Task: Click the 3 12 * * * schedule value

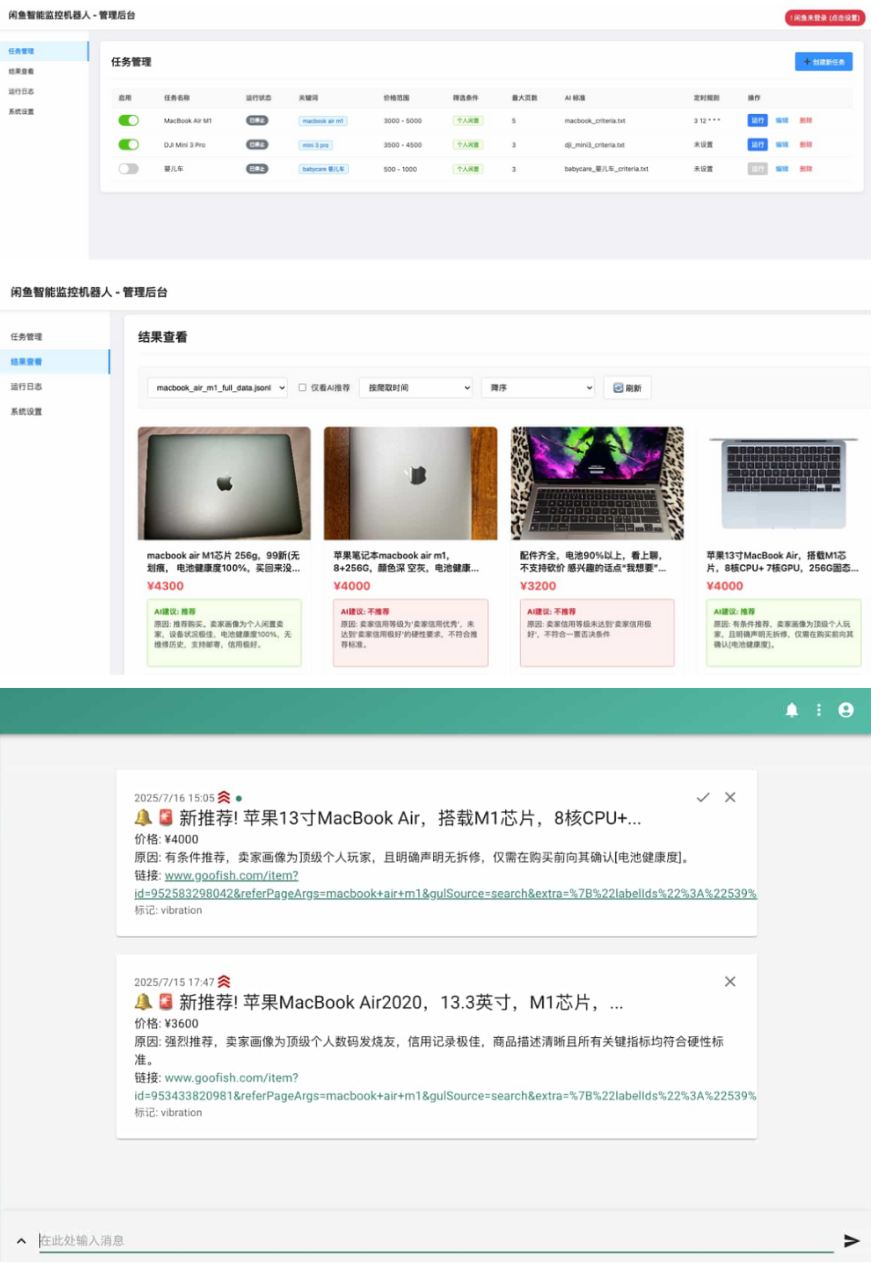Action: point(707,120)
